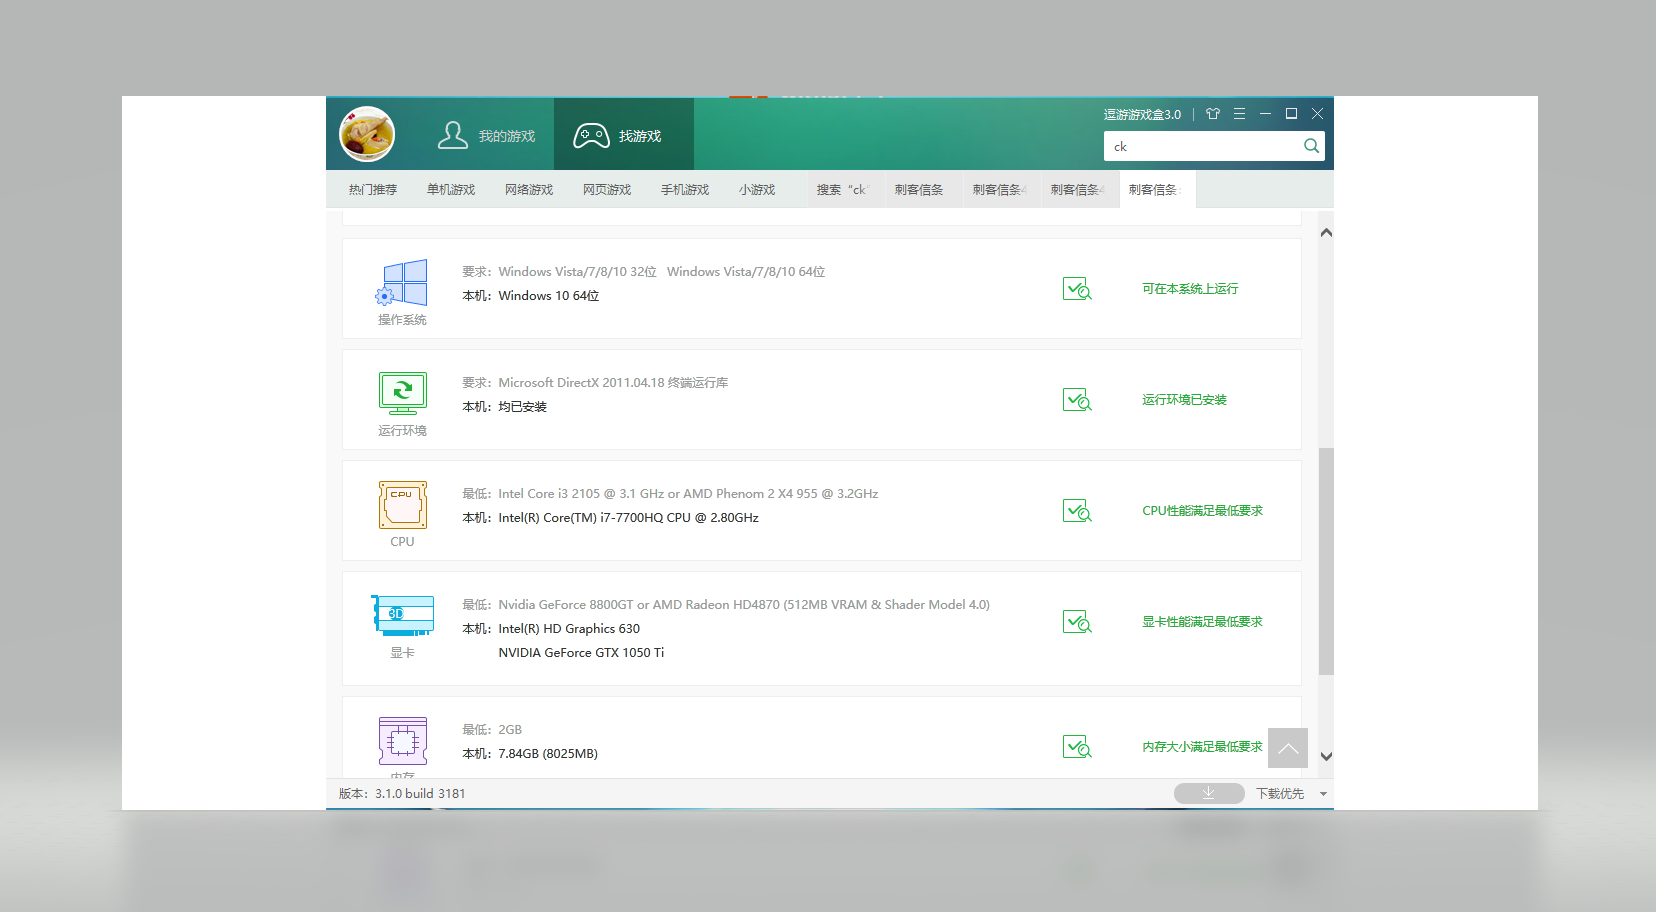Switch to 找游戏 section
The width and height of the screenshot is (1656, 912).
coord(624,135)
